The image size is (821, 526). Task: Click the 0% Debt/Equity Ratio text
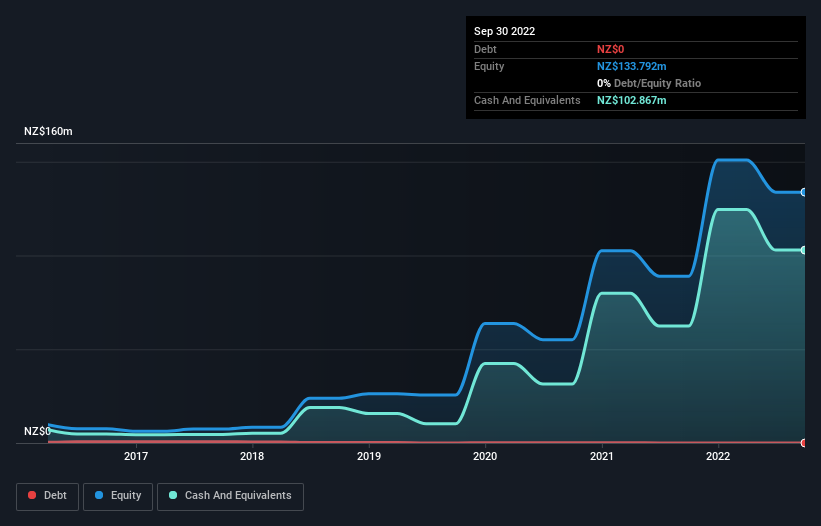(x=649, y=83)
